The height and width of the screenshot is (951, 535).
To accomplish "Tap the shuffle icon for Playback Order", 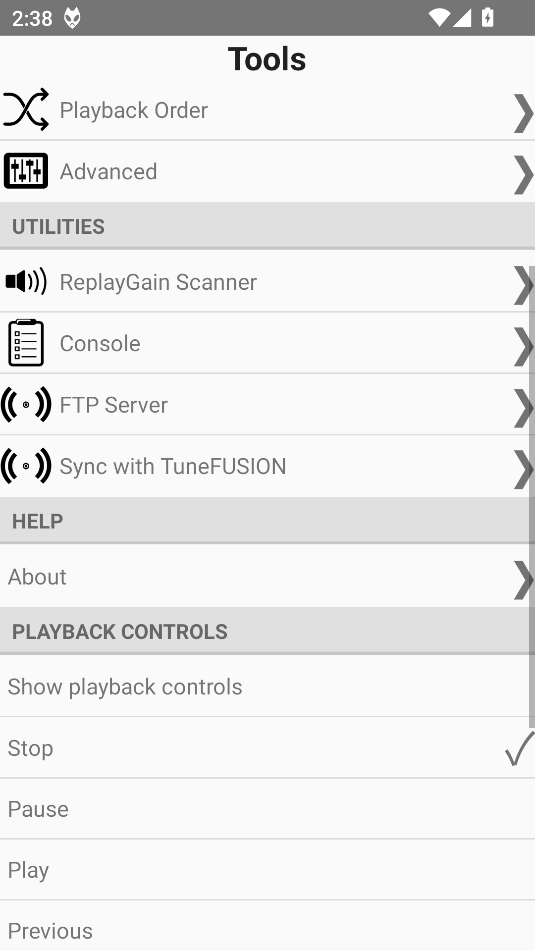I will point(25,110).
